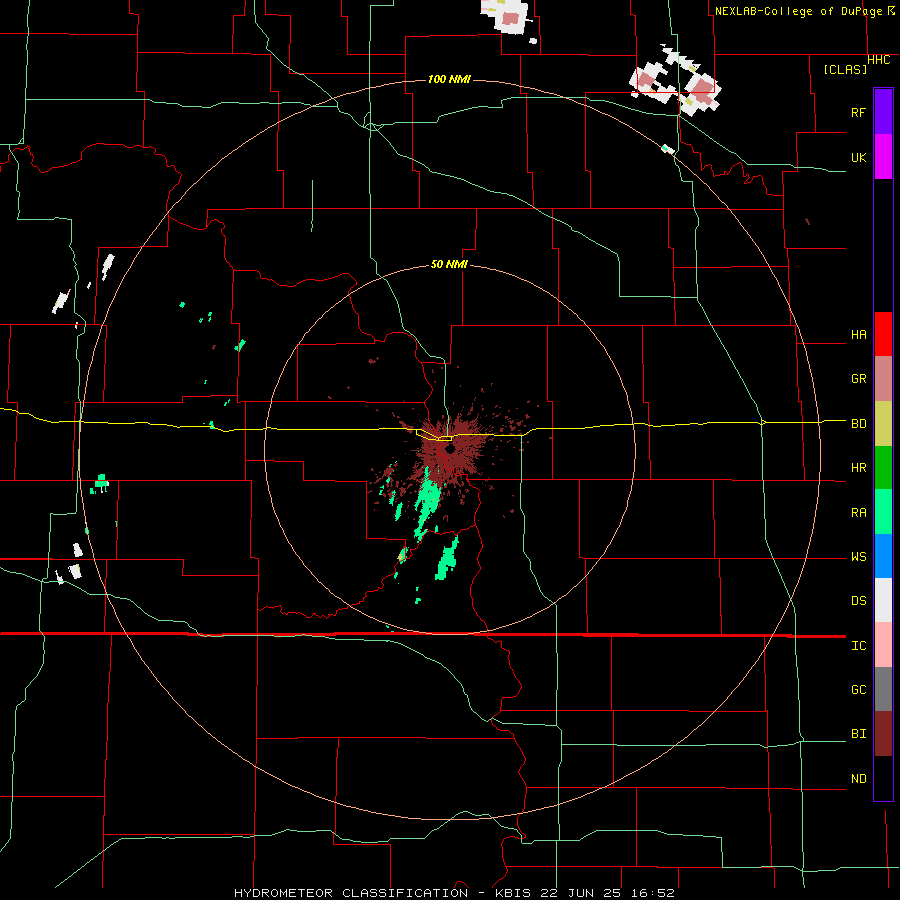Click the DS white legend swatch
The width and height of the screenshot is (900, 900).
883,600
